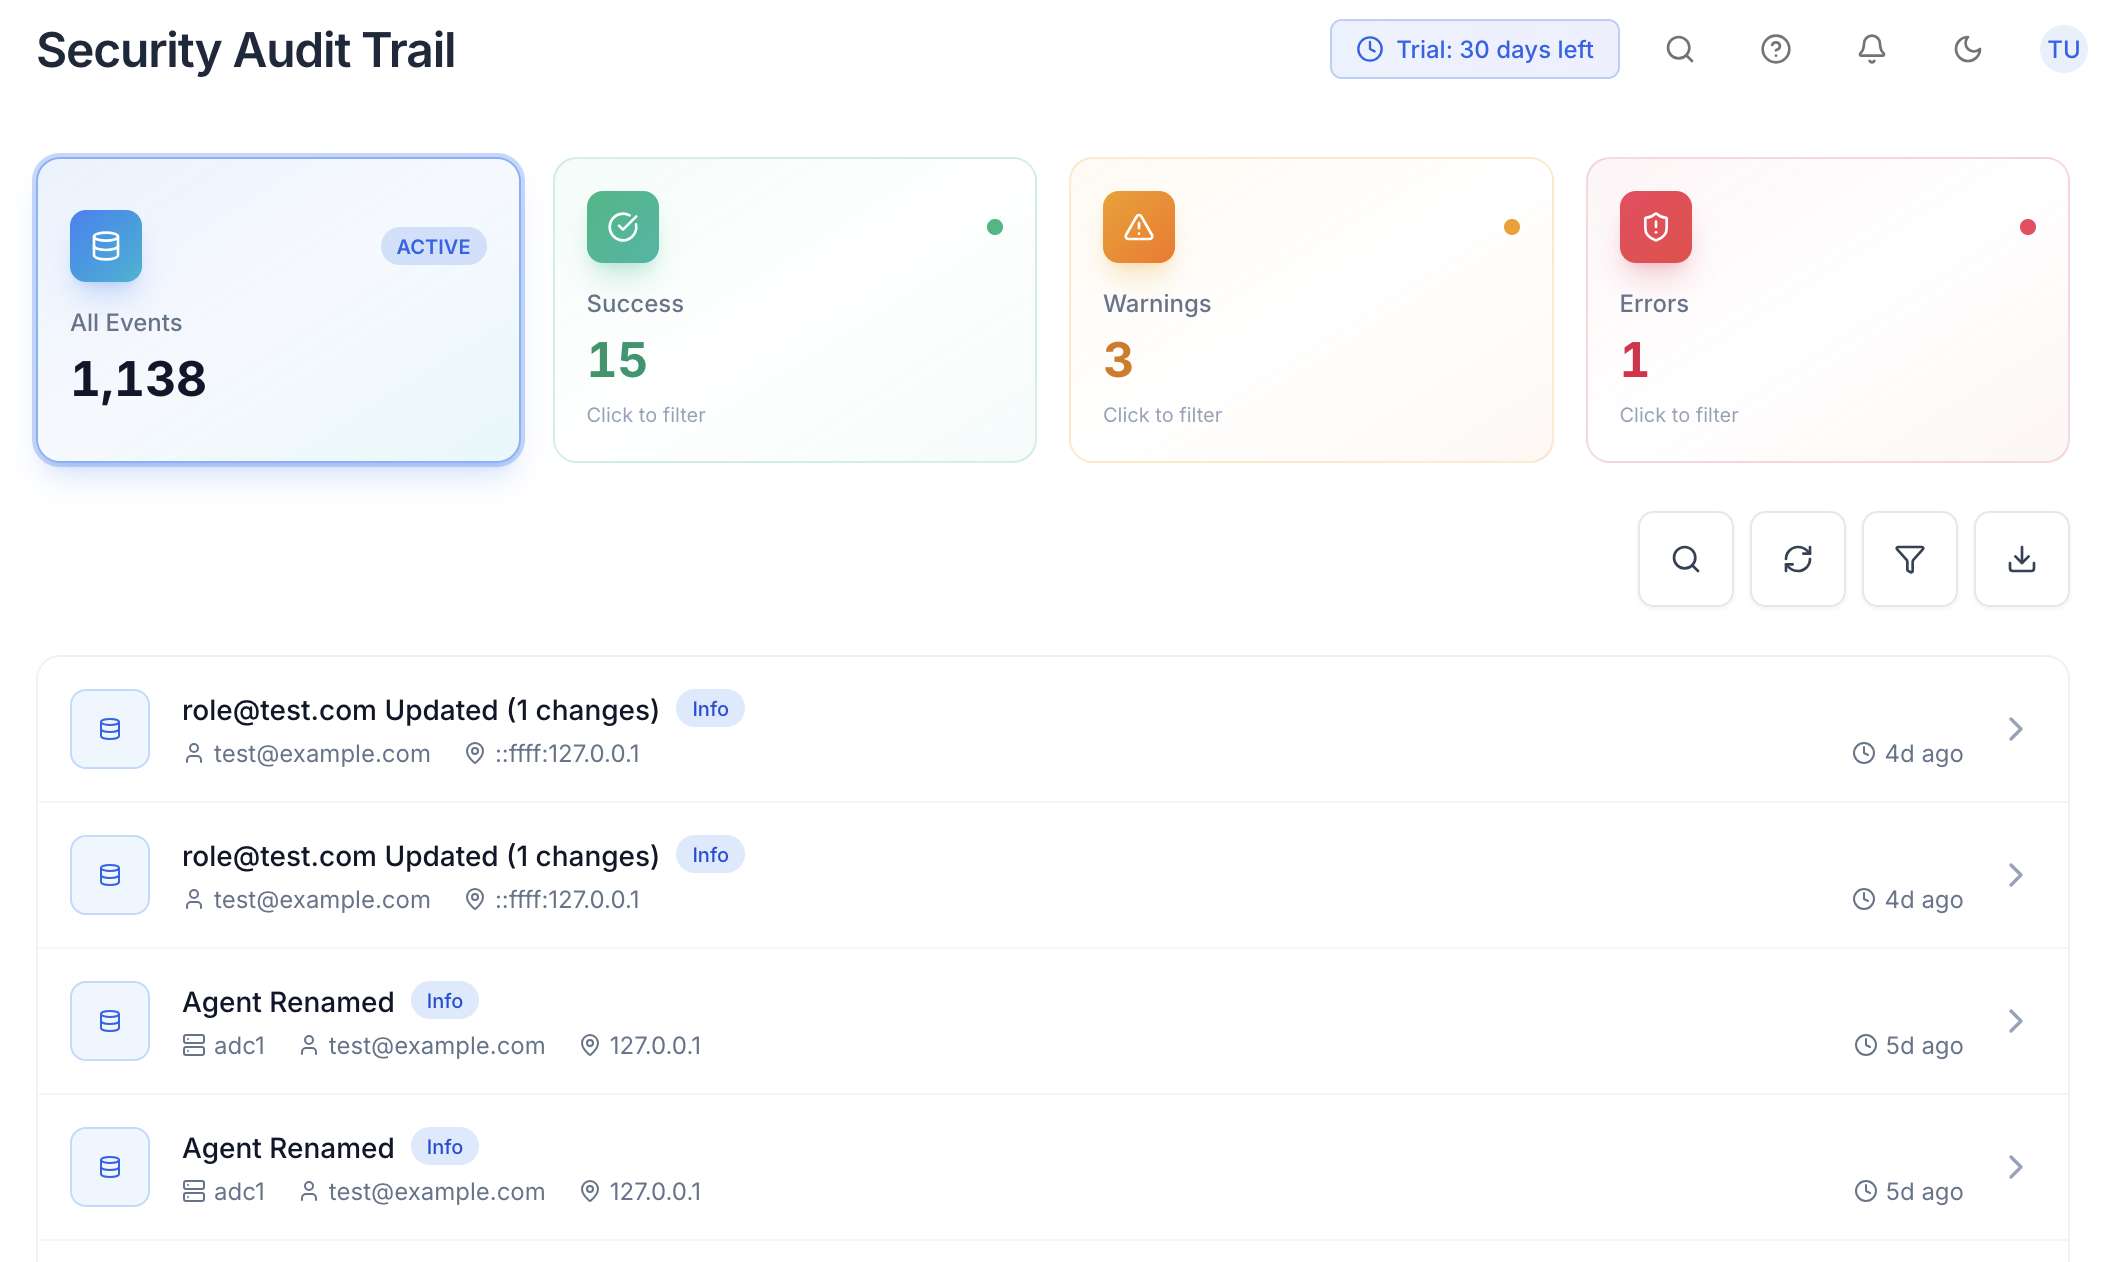Open the filter options funnel icon
Screen dimensions: 2112x1262
[x=1909, y=559]
